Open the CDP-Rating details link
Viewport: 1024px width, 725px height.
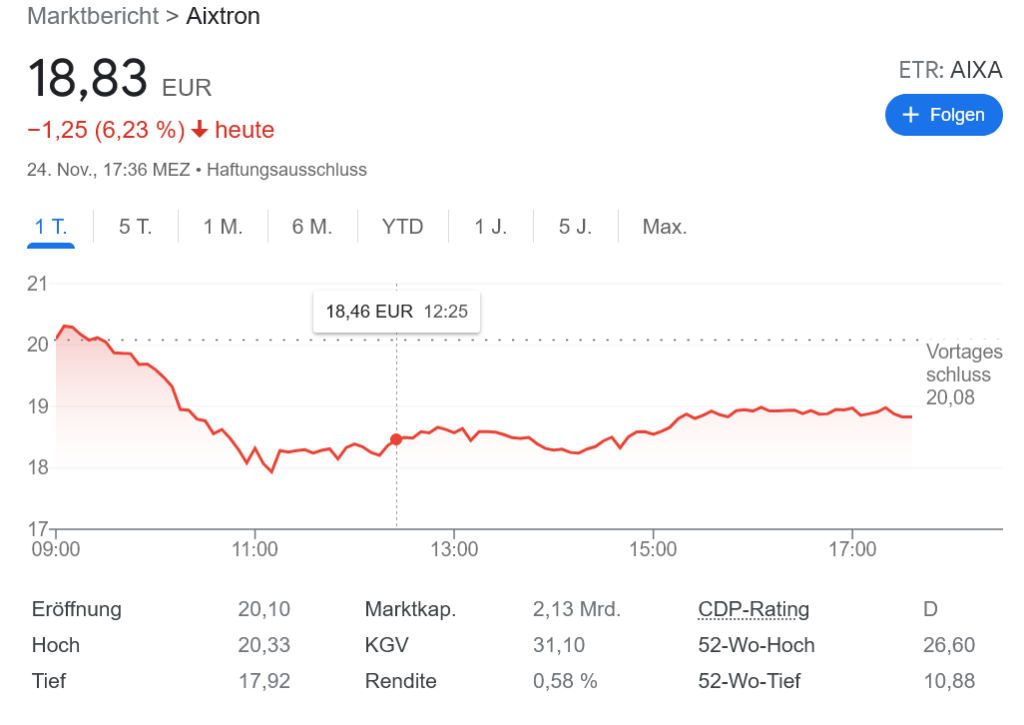coord(753,608)
